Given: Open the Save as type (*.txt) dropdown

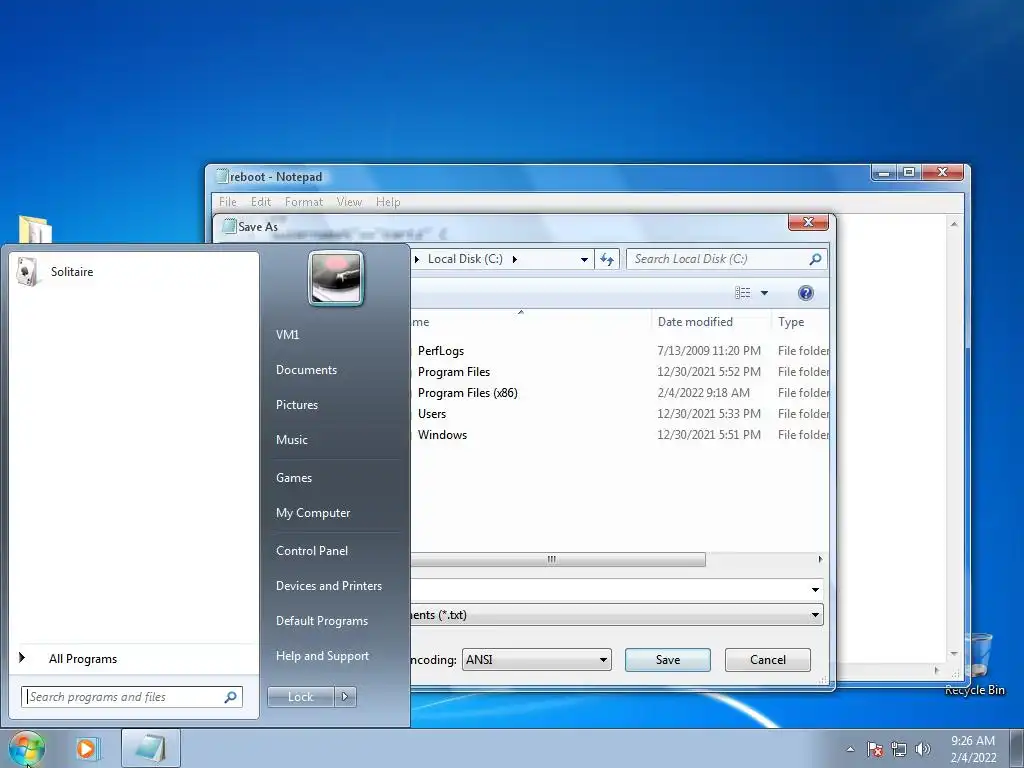Looking at the screenshot, I should click(617, 615).
